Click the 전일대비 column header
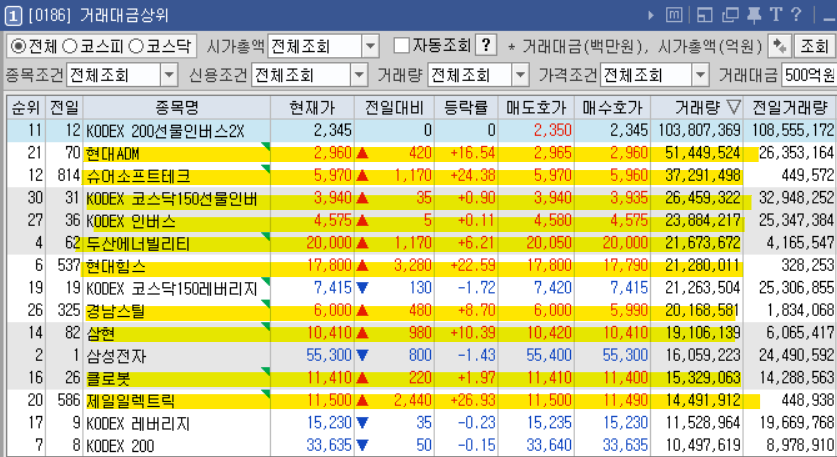This screenshot has width=837, height=457. pyautogui.click(x=394, y=107)
